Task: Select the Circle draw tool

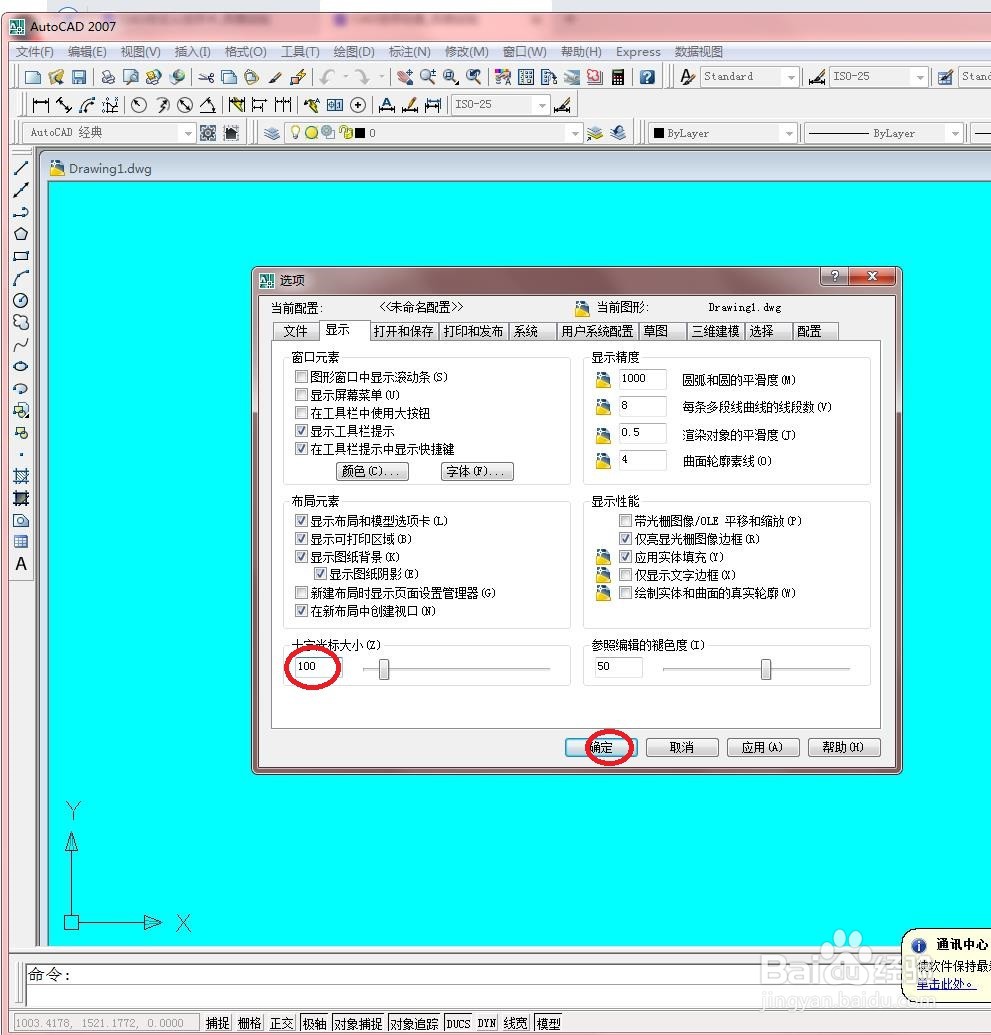Action: pyautogui.click(x=21, y=300)
